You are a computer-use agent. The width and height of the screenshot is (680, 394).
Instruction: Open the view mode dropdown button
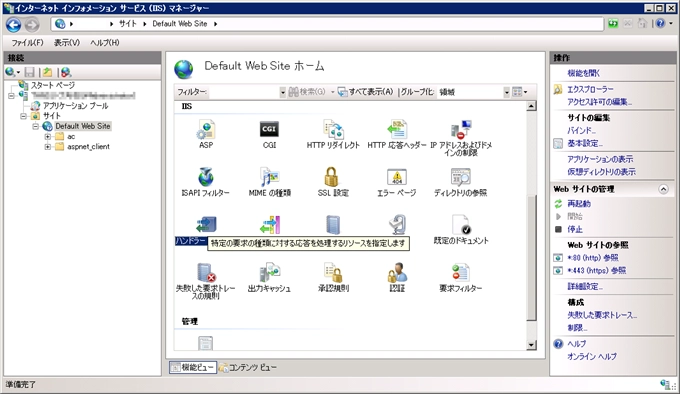pos(520,92)
